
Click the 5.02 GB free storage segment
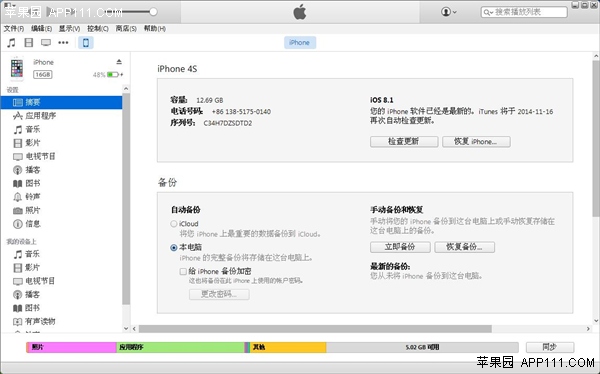(422, 347)
